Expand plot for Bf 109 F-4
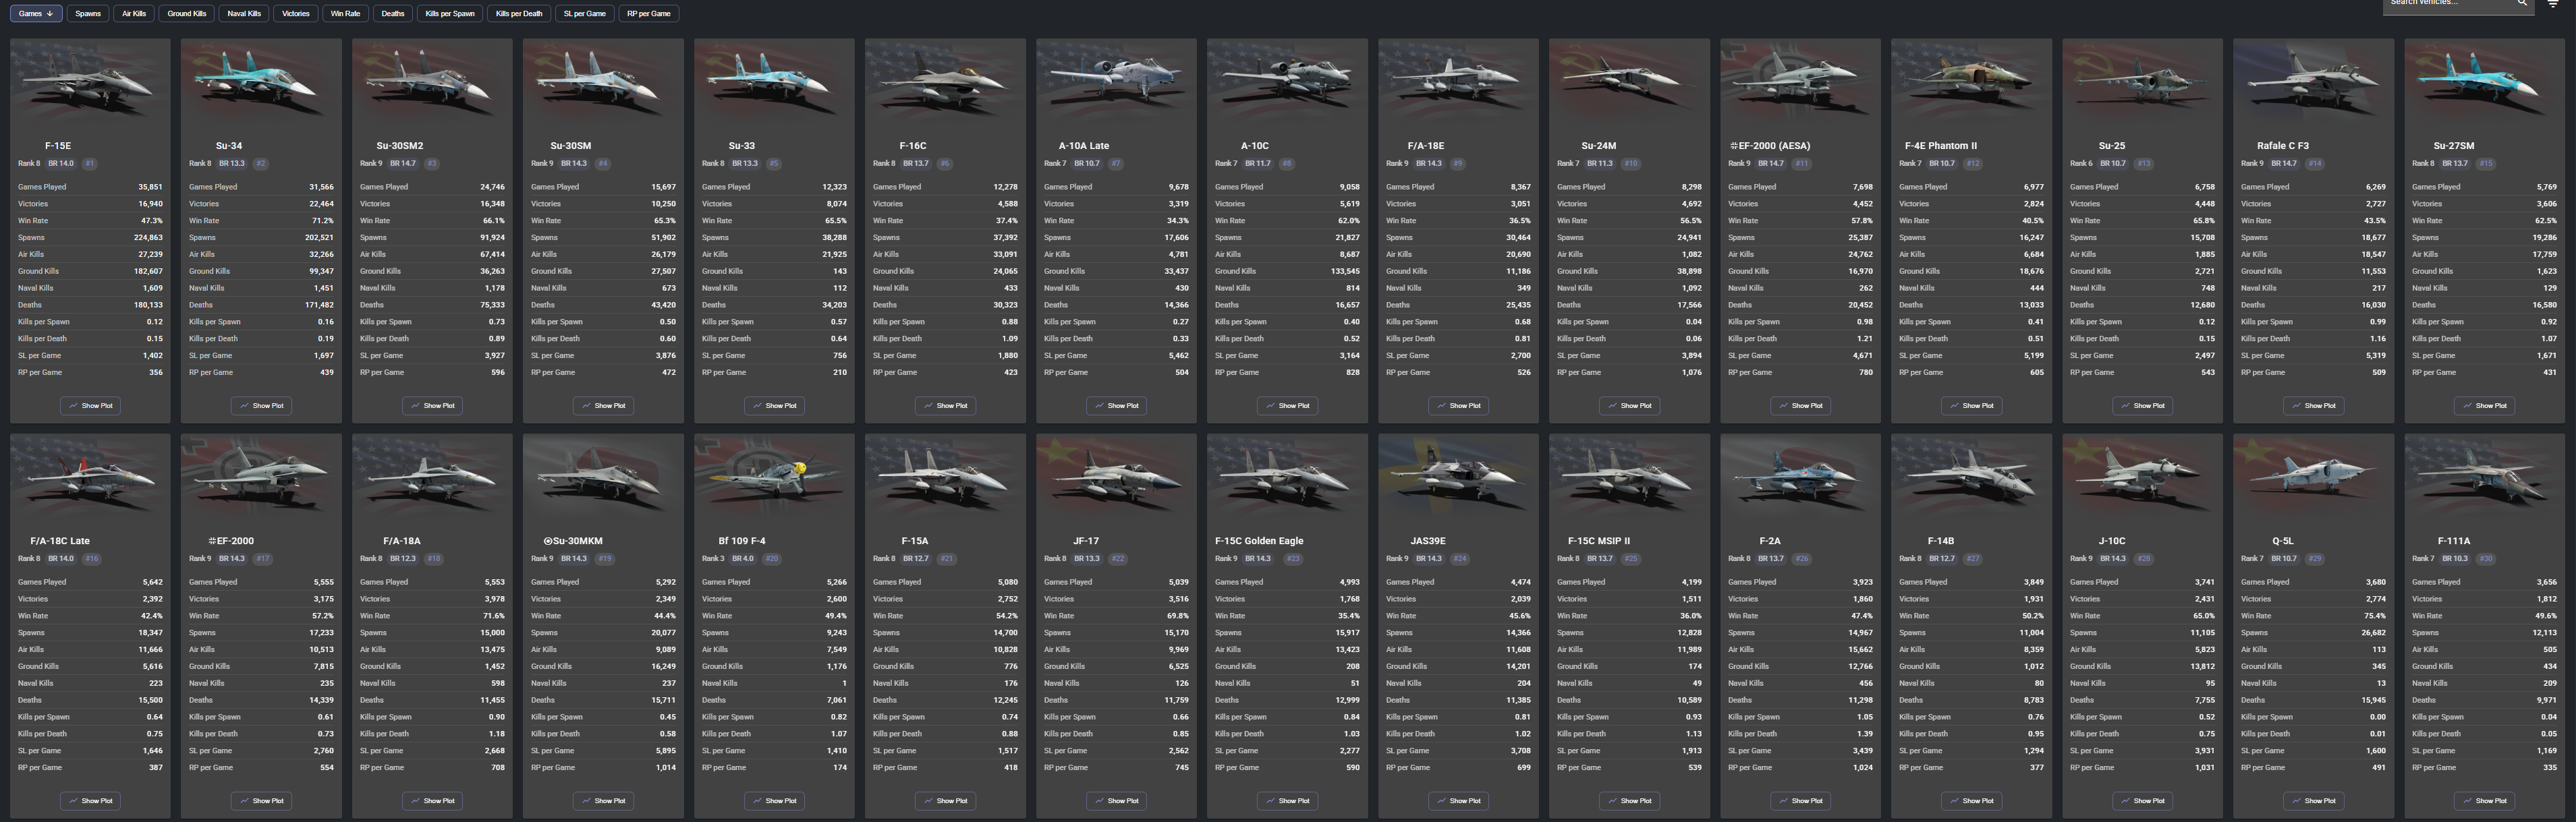 (x=774, y=801)
